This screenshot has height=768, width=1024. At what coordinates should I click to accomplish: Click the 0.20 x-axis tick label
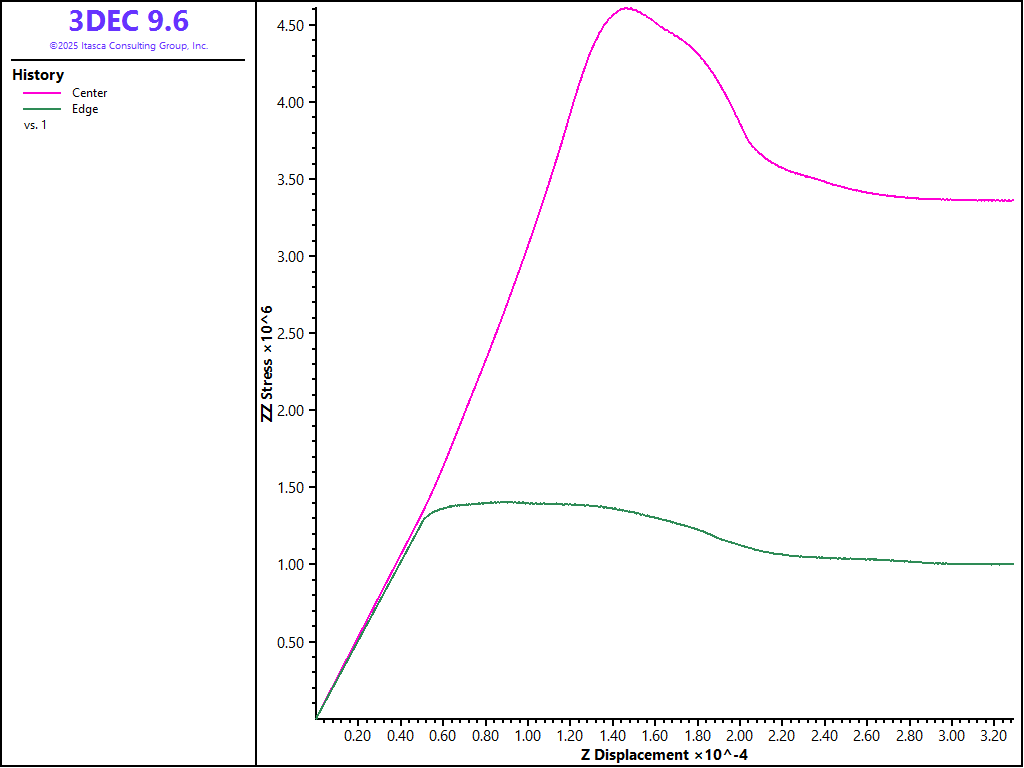coord(357,736)
